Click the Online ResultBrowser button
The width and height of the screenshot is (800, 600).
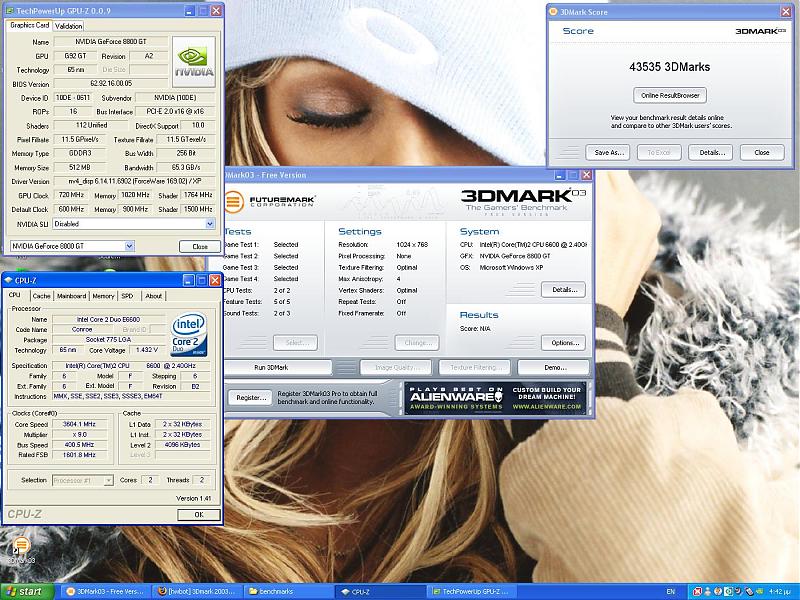coord(670,95)
